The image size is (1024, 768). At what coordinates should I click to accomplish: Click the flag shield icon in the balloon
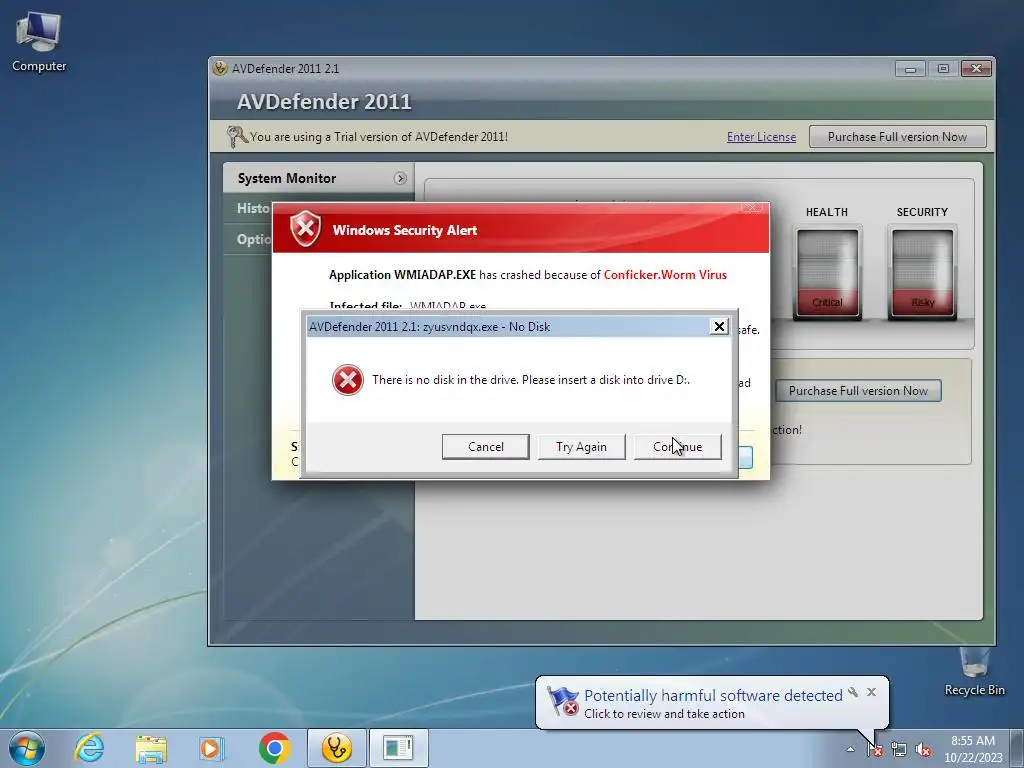[563, 701]
